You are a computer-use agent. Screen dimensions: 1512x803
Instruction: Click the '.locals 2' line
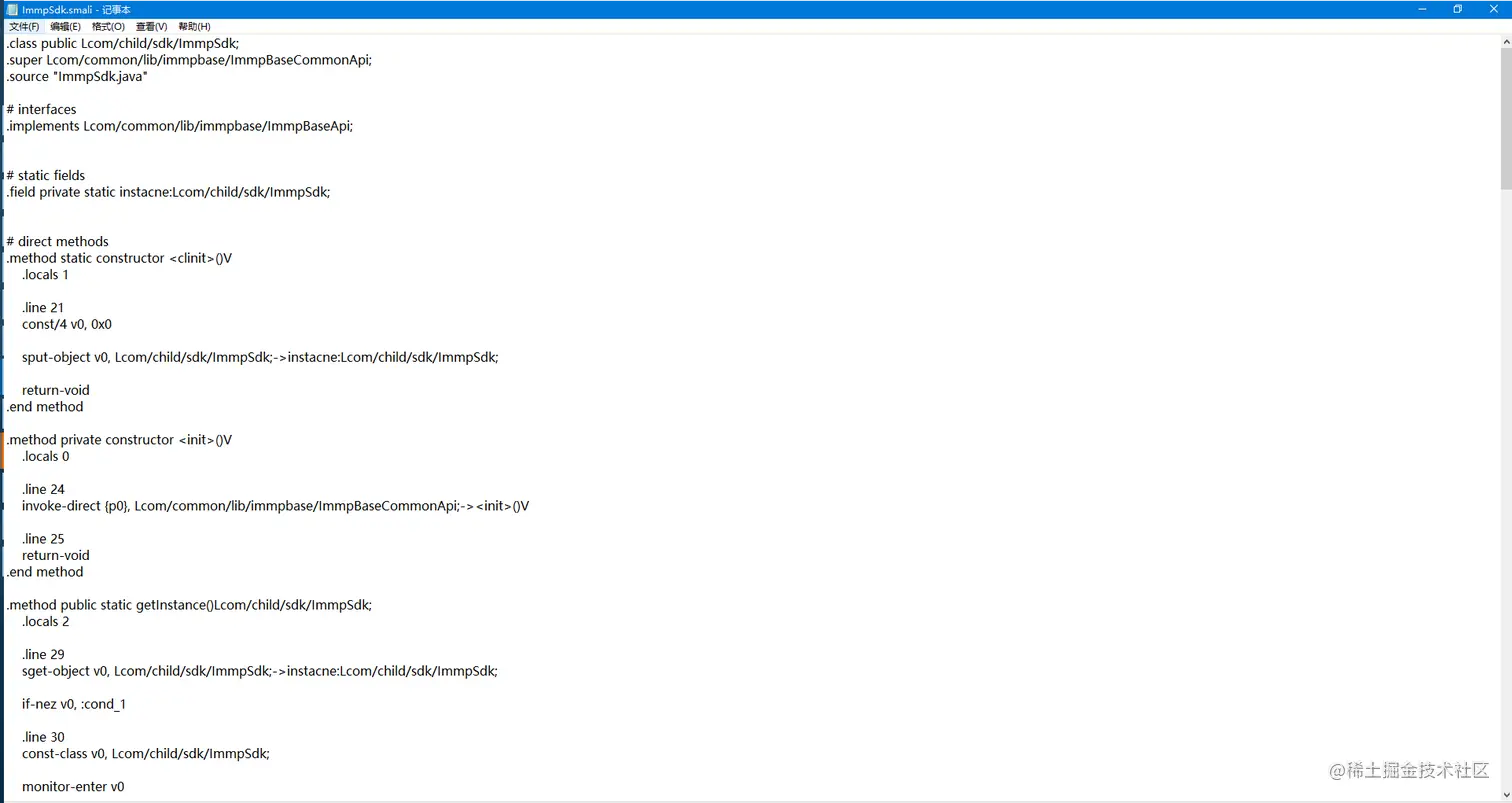tap(46, 621)
